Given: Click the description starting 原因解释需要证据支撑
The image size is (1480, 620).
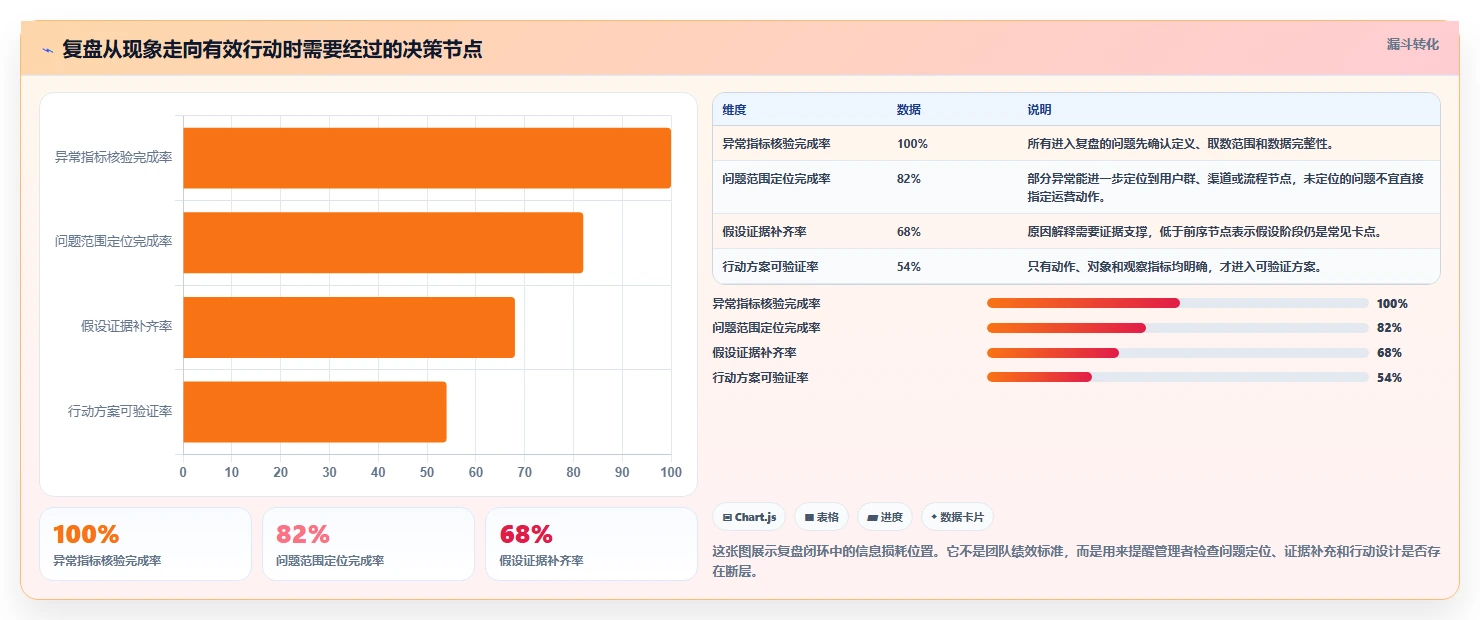Looking at the screenshot, I should pos(1204,232).
